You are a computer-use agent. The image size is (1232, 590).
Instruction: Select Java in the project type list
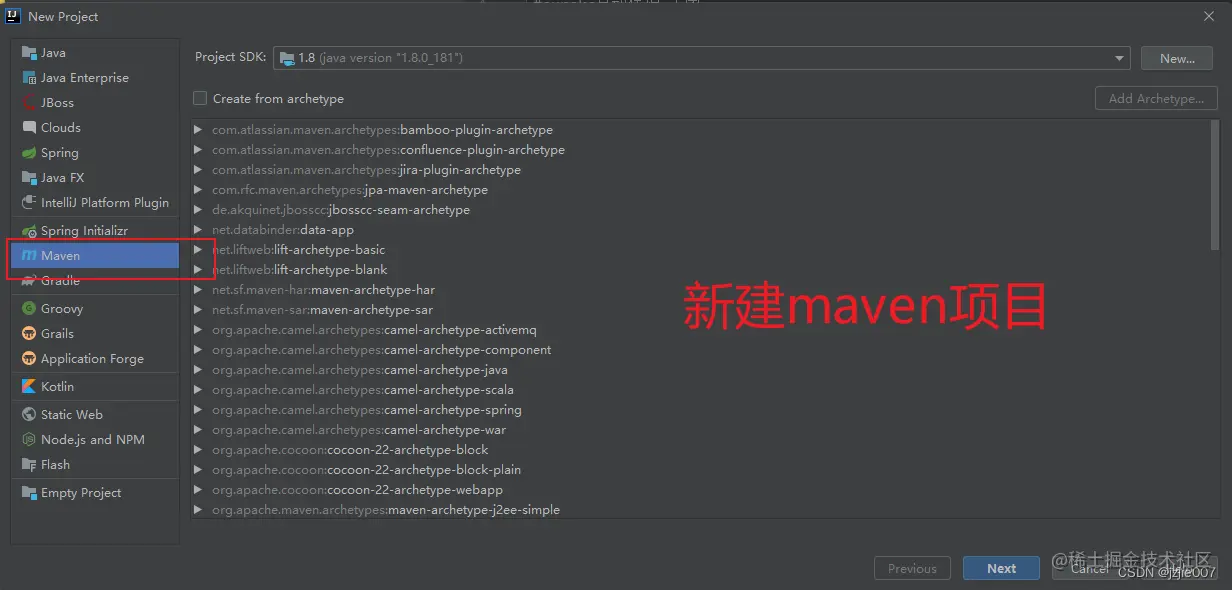(95, 52)
